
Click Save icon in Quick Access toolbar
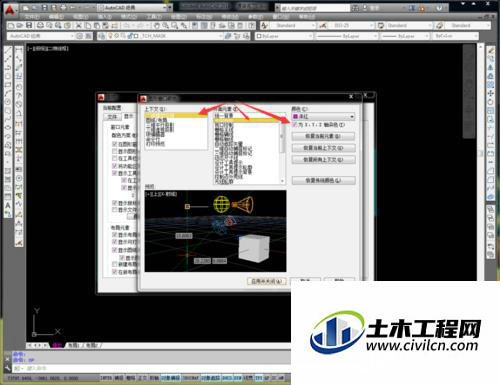(x=45, y=7)
